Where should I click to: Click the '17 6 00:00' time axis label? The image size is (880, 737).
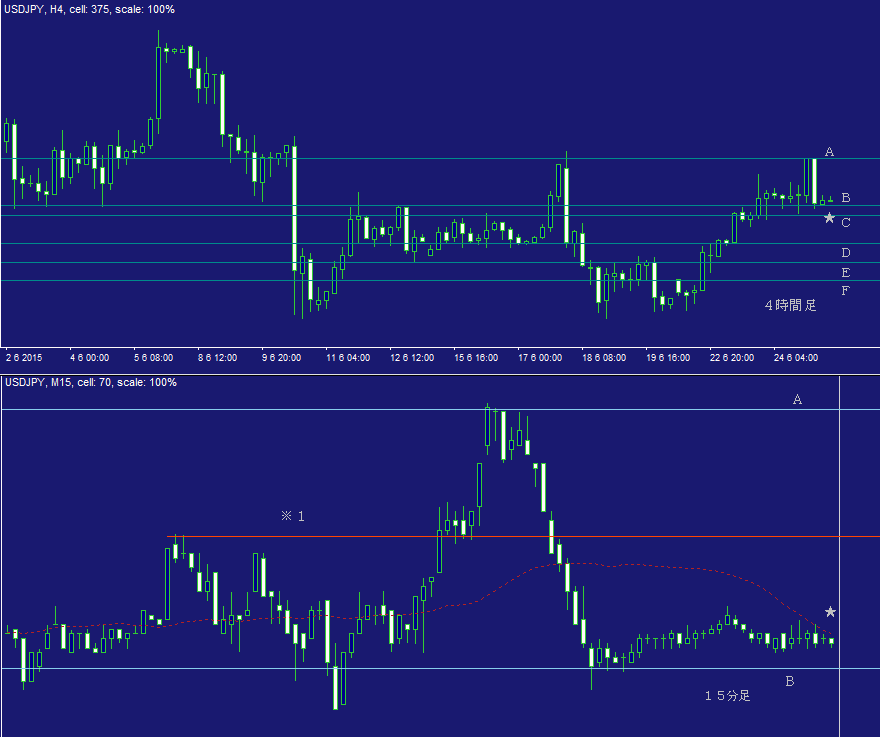[x=540, y=358]
